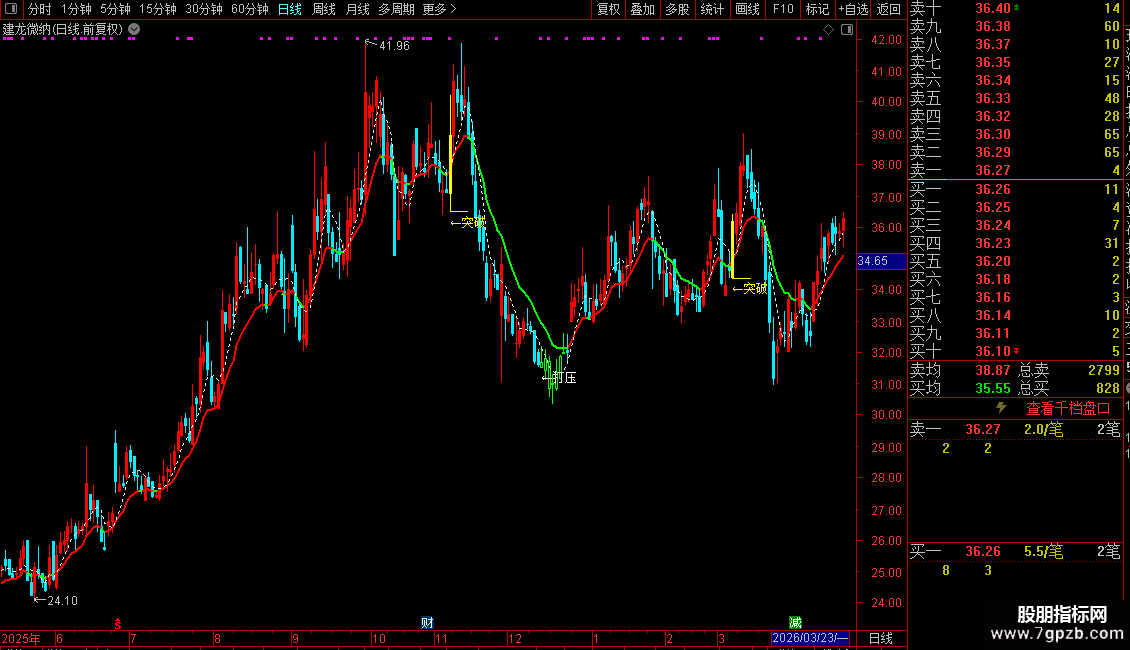Click the 财 marker on the timeline

pyautogui.click(x=427, y=623)
